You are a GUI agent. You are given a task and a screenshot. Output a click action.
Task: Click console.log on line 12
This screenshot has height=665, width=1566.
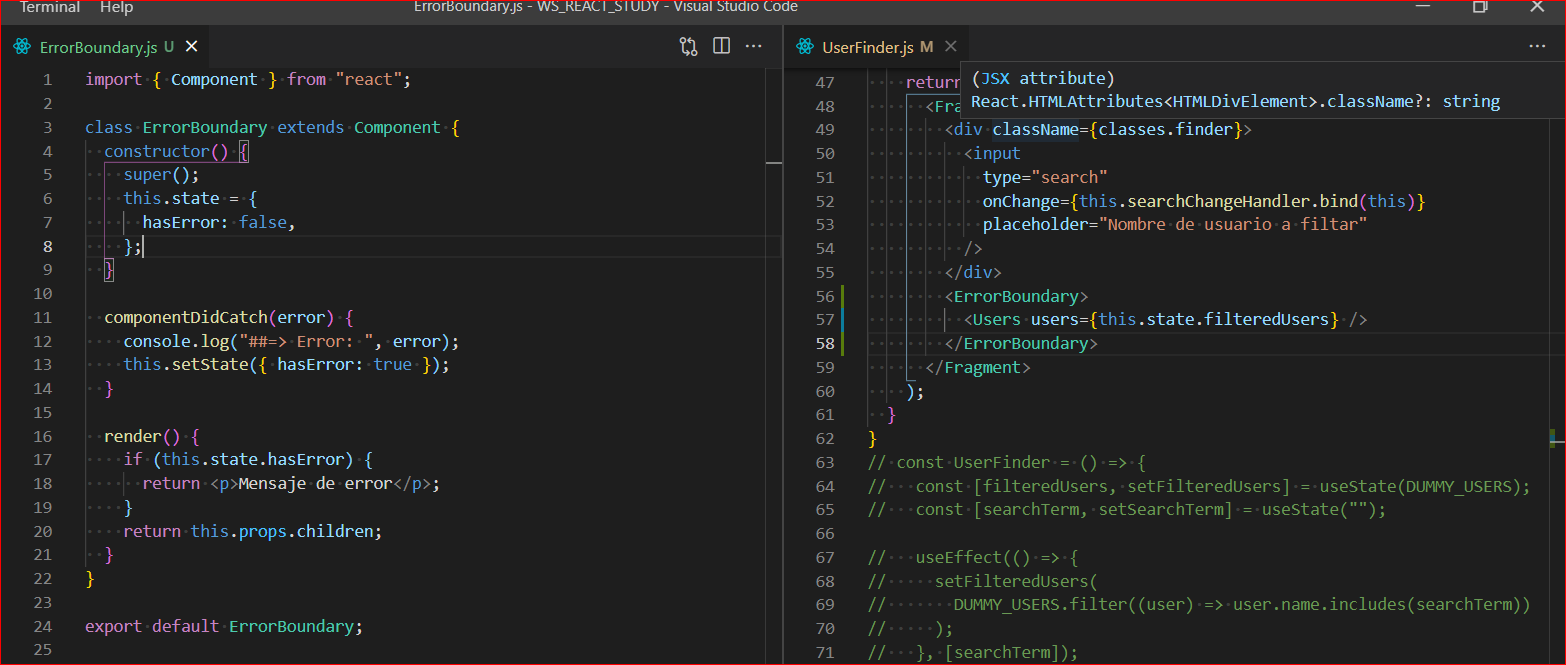[176, 341]
